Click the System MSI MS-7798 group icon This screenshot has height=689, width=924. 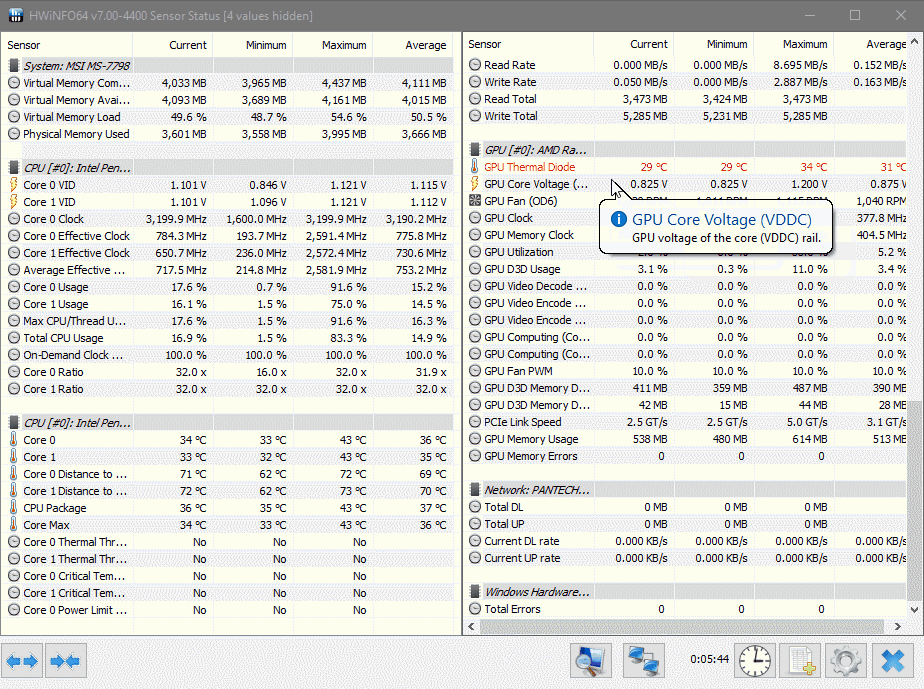point(14,65)
